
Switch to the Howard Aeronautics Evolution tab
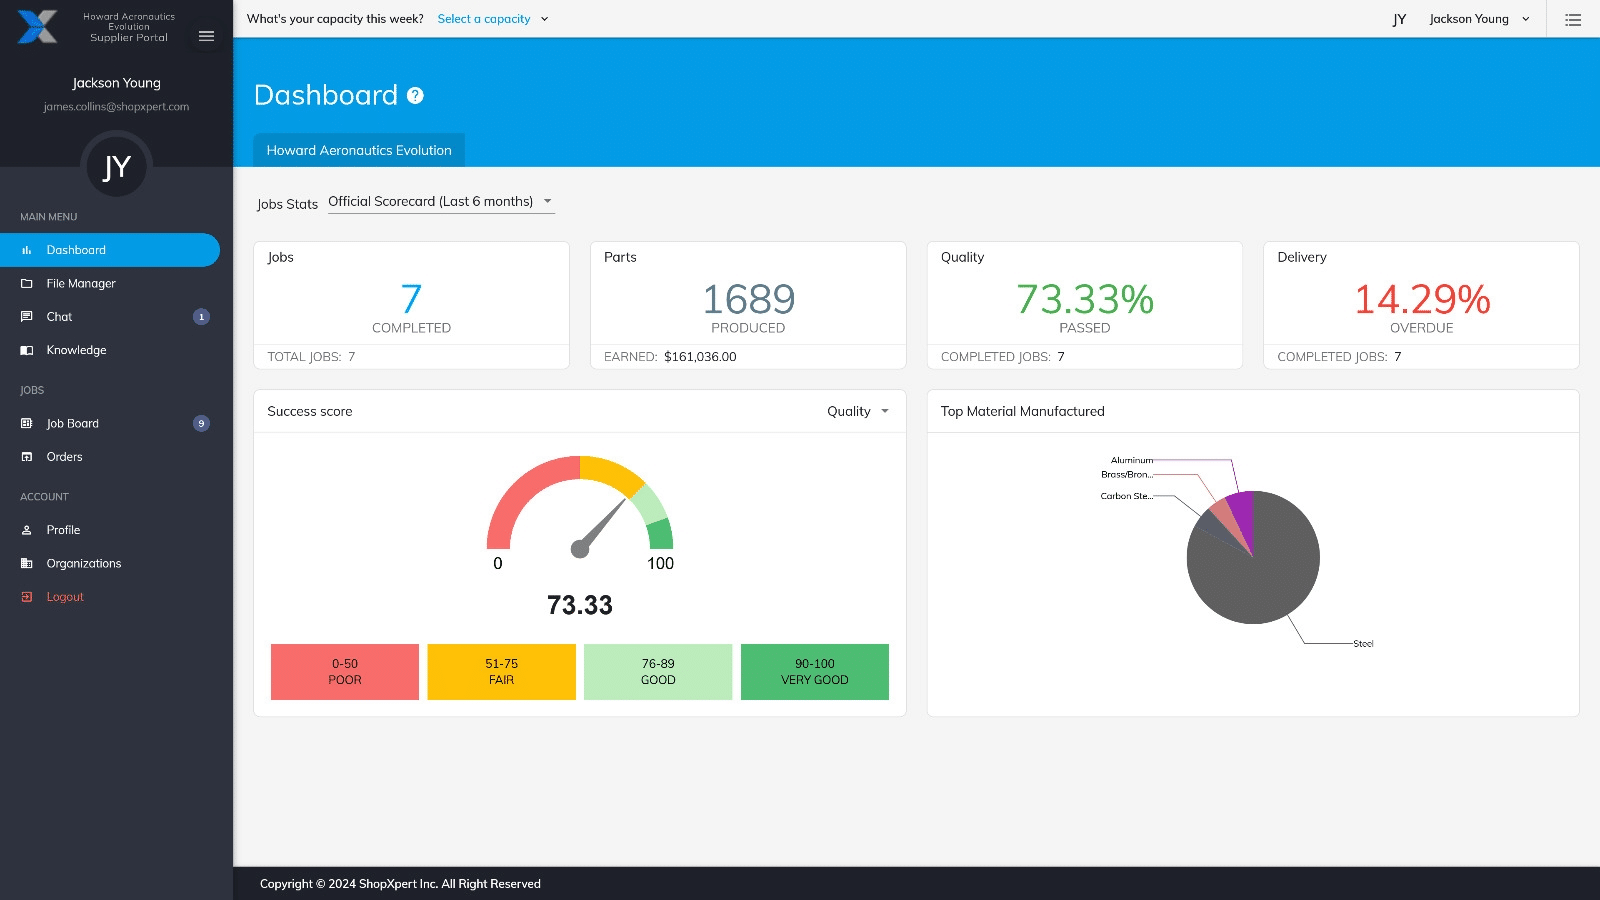point(358,150)
